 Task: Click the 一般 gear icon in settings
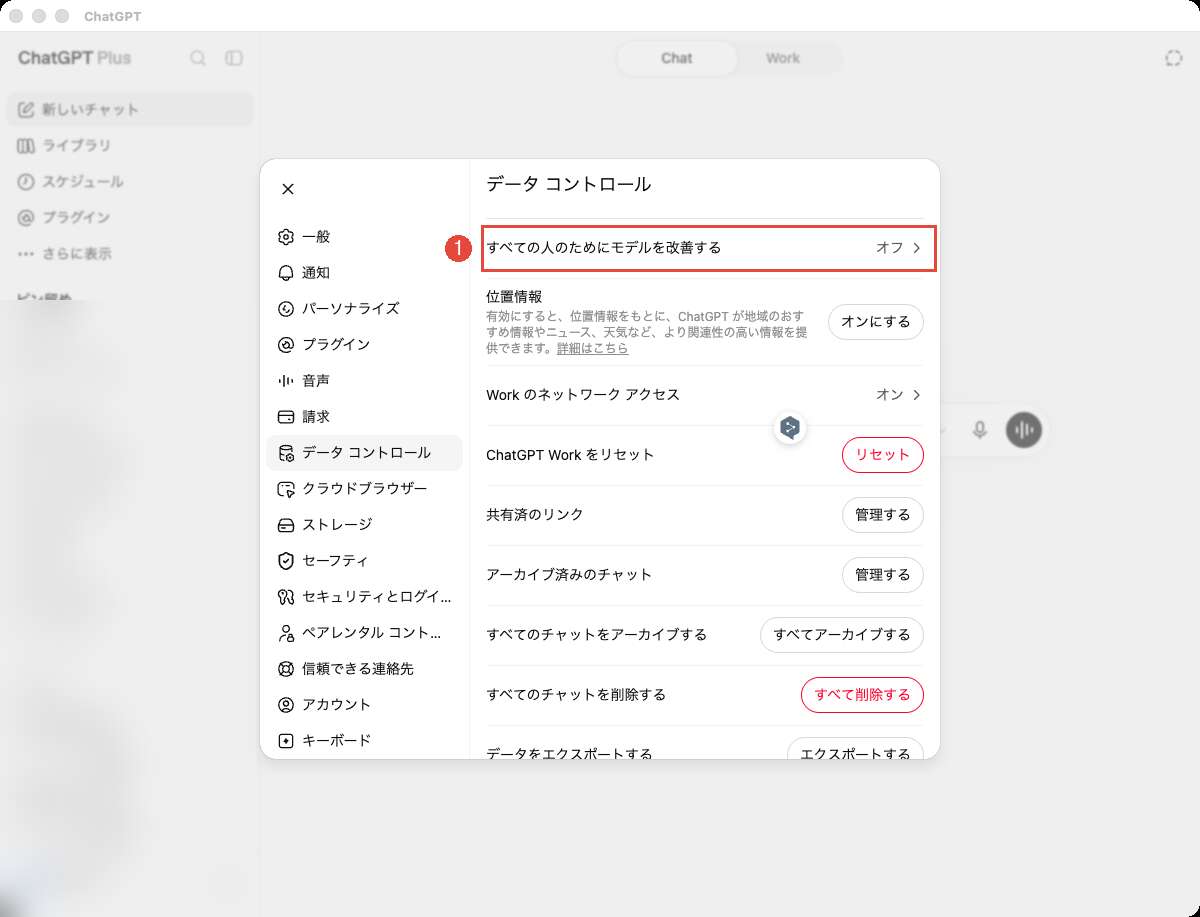click(x=286, y=237)
